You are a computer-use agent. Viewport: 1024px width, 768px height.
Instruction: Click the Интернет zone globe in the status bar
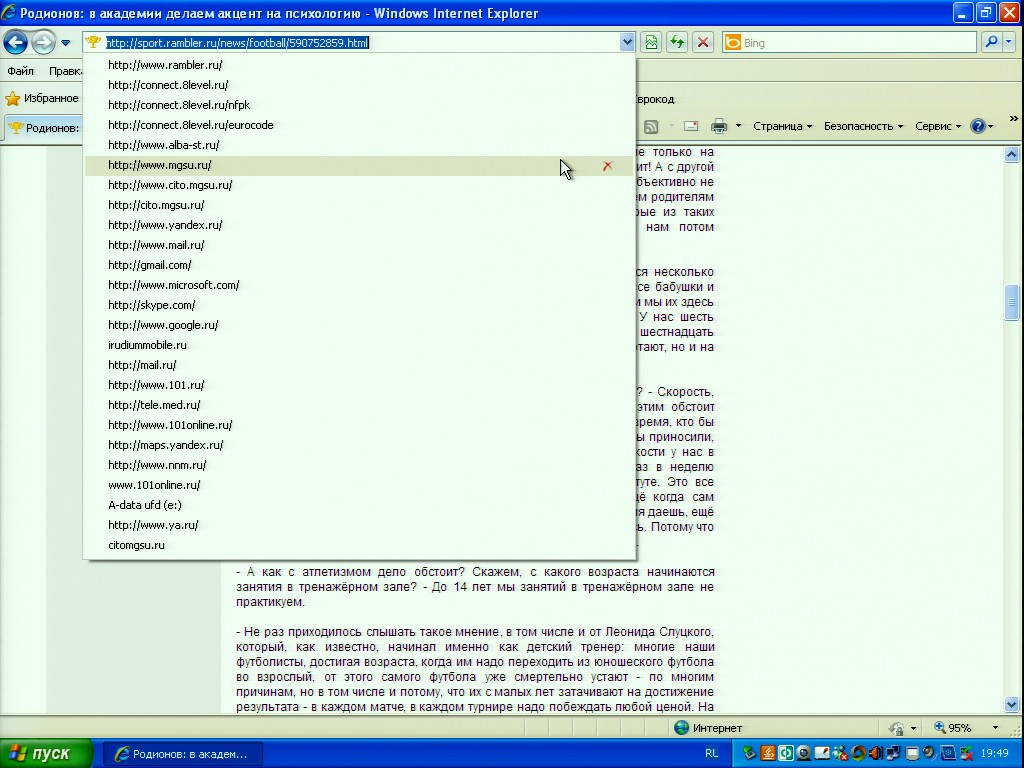pos(681,728)
